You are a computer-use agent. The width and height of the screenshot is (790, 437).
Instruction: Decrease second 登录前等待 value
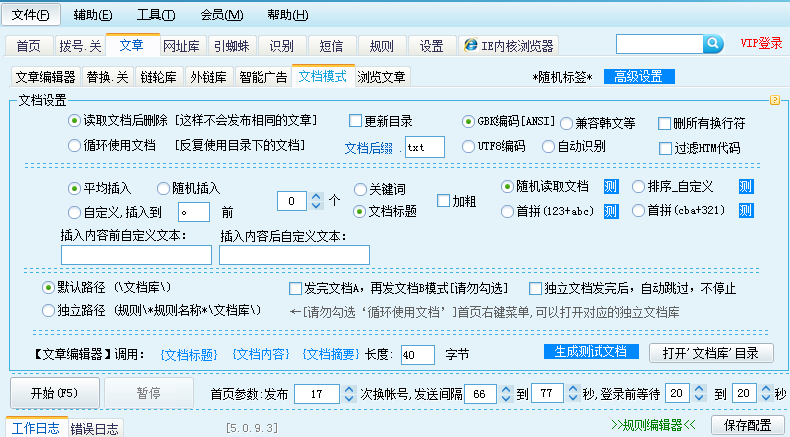coord(766,398)
